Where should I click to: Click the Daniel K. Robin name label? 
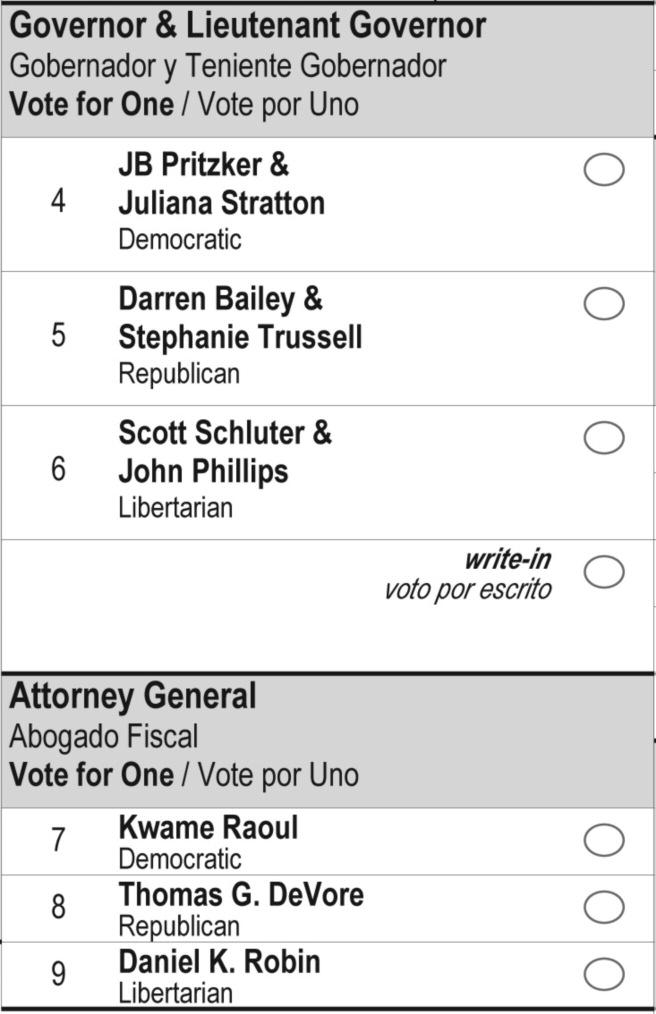coord(220,962)
